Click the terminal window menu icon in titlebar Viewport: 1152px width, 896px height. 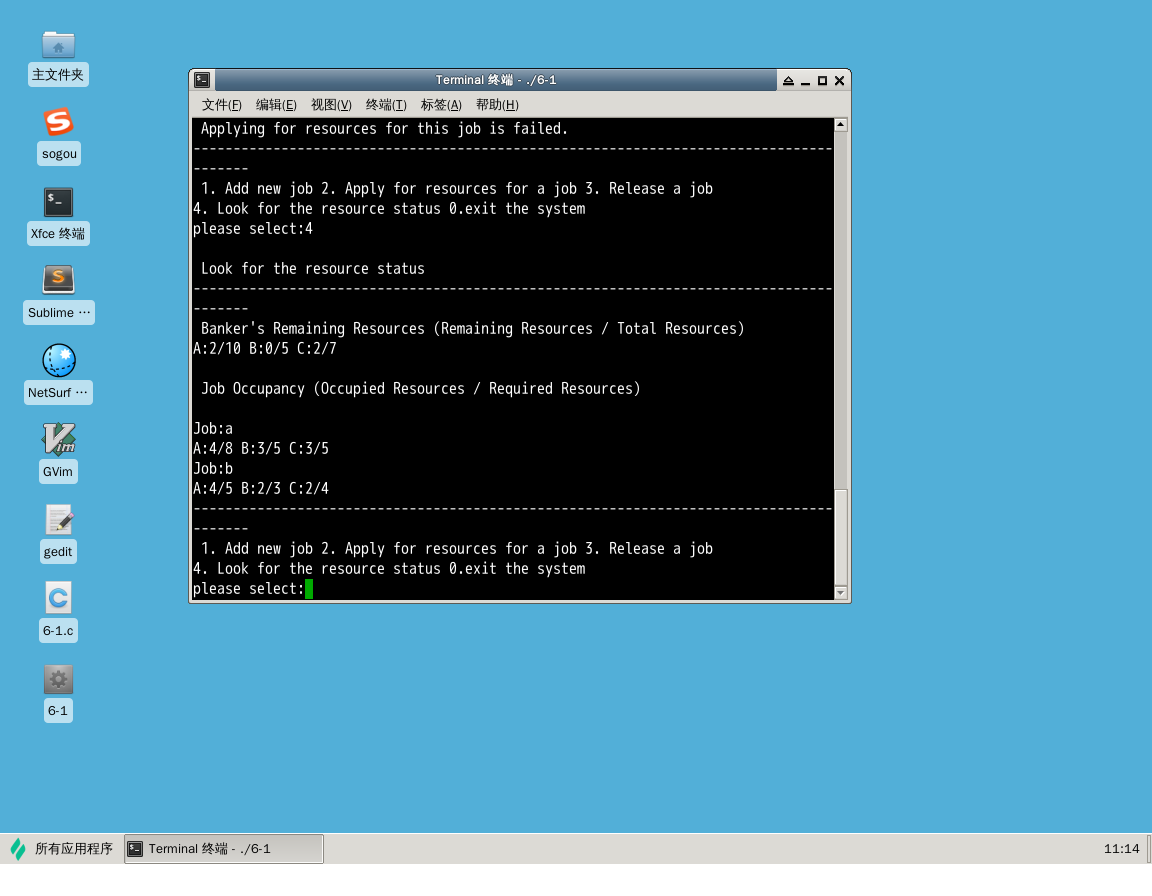point(202,80)
